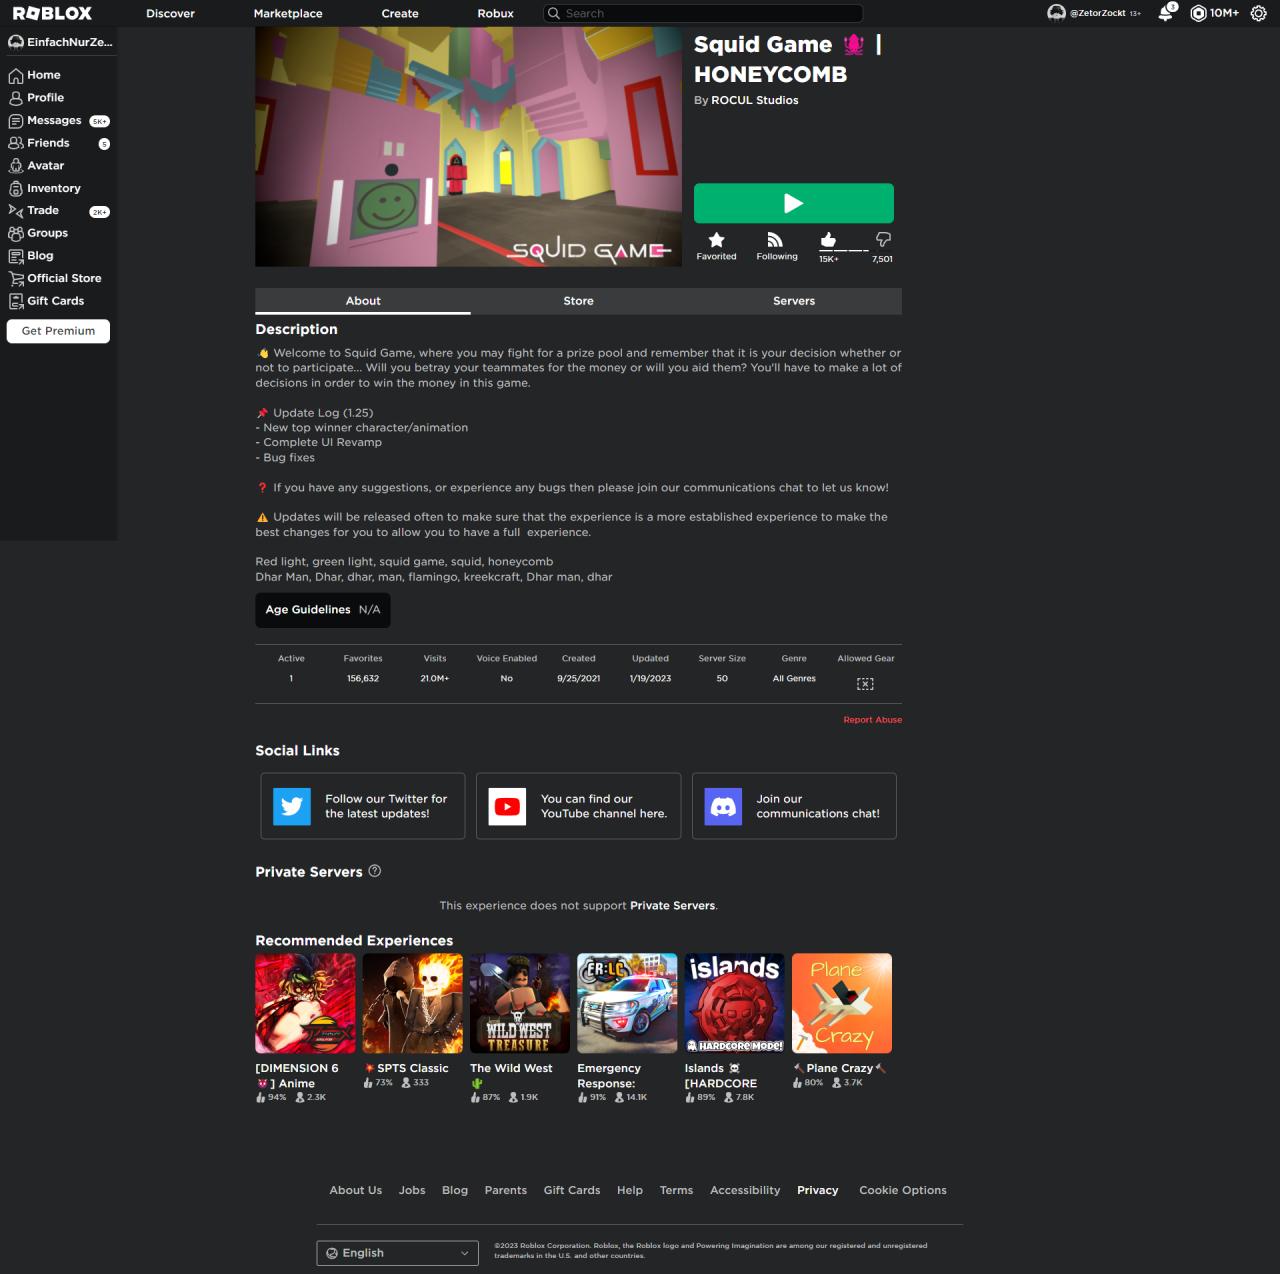Open the DIMENSION 6 Anime experience

coord(305,1003)
